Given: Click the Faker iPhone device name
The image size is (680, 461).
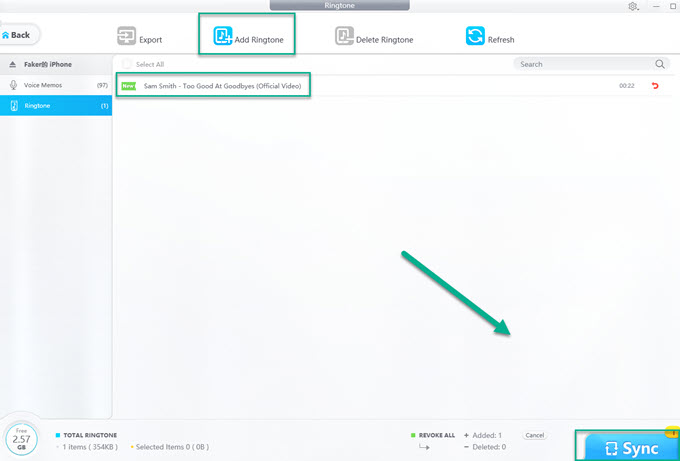Looking at the screenshot, I should tap(48, 64).
